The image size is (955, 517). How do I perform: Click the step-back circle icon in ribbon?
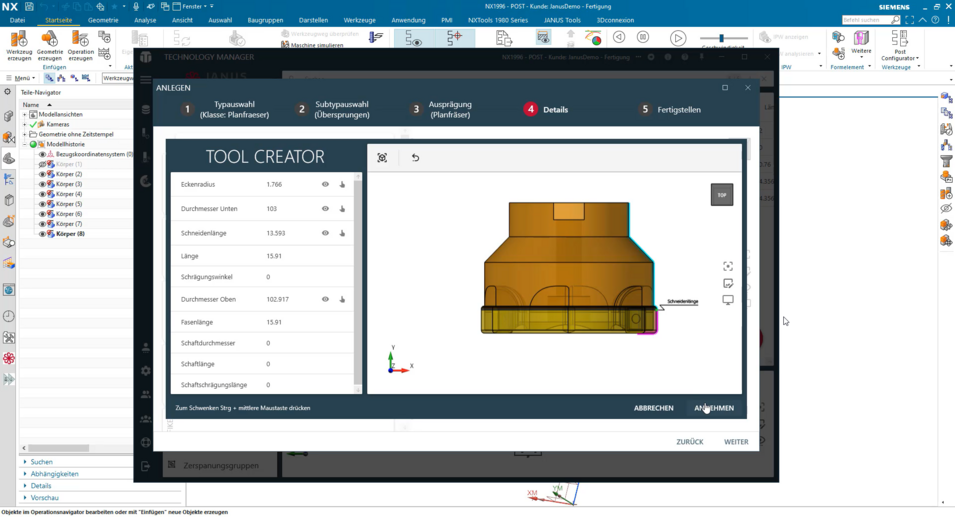619,37
